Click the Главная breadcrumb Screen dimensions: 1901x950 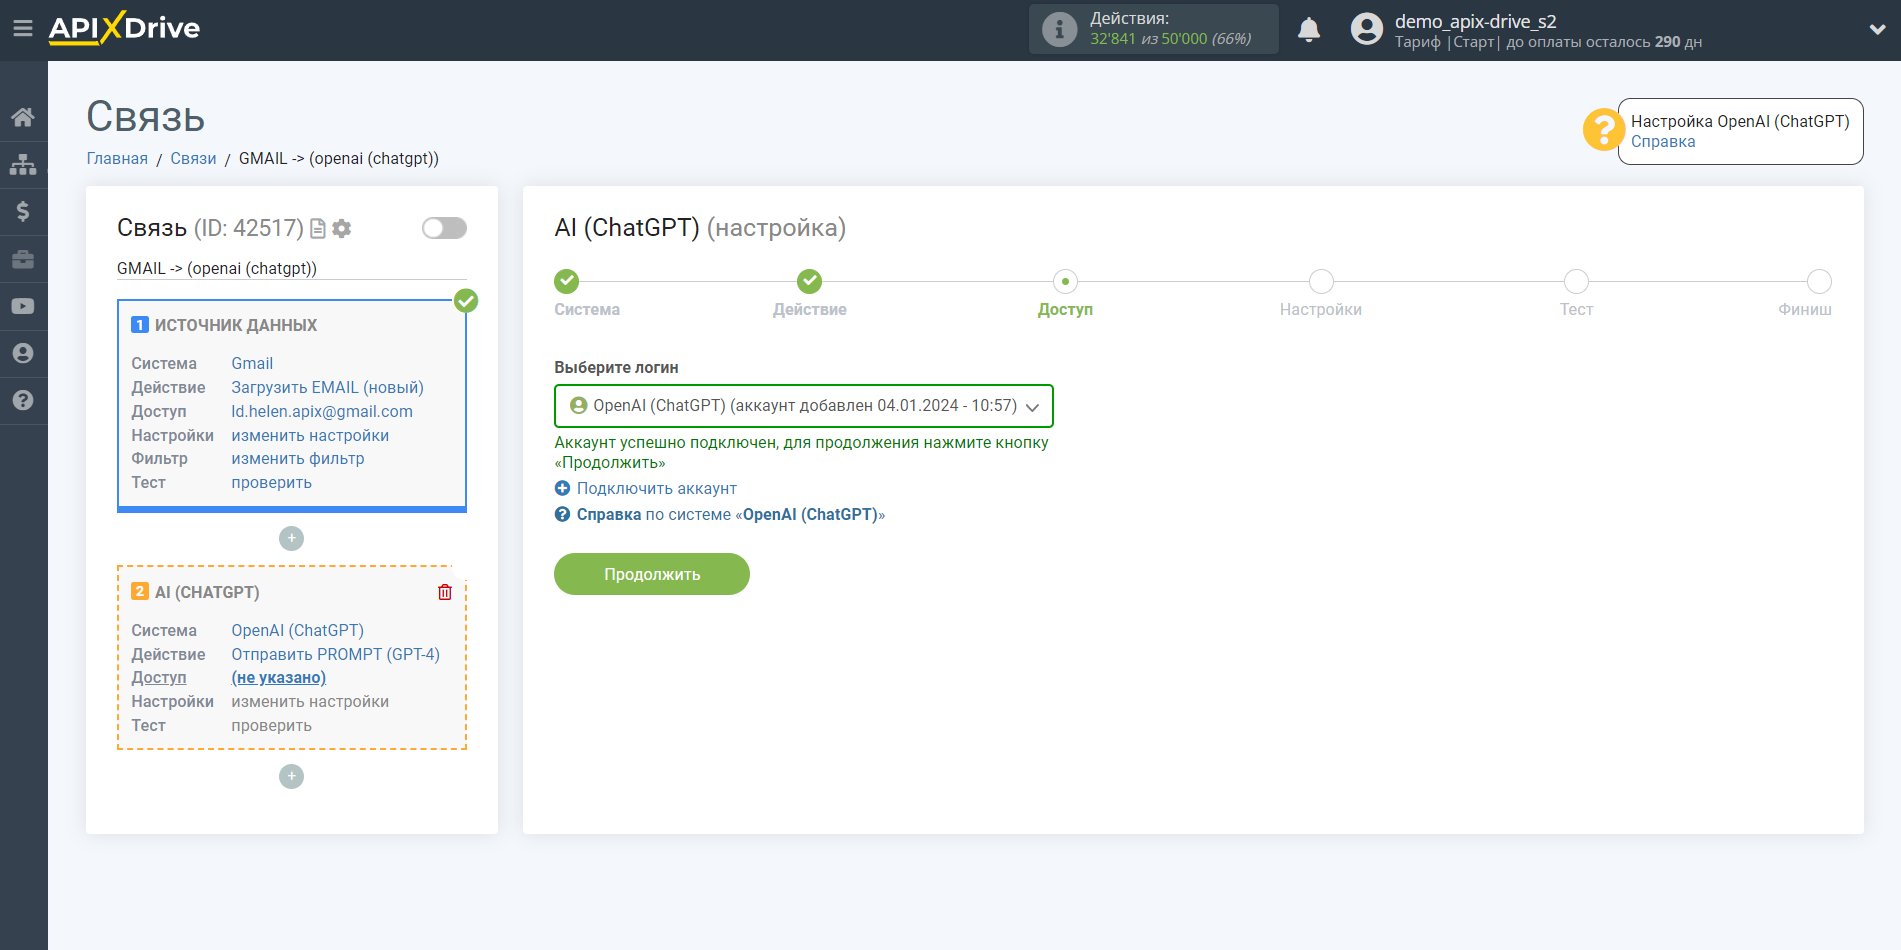117,159
